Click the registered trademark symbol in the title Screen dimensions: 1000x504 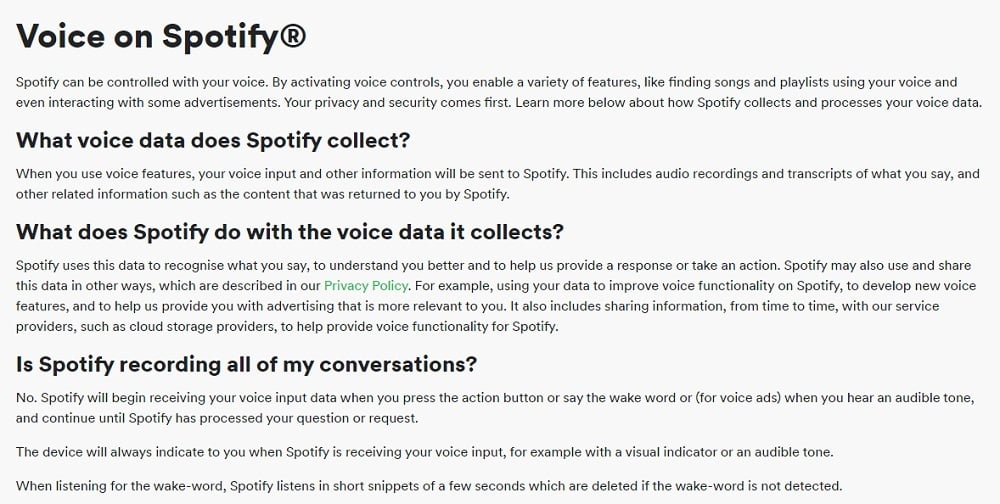pyautogui.click(x=293, y=36)
